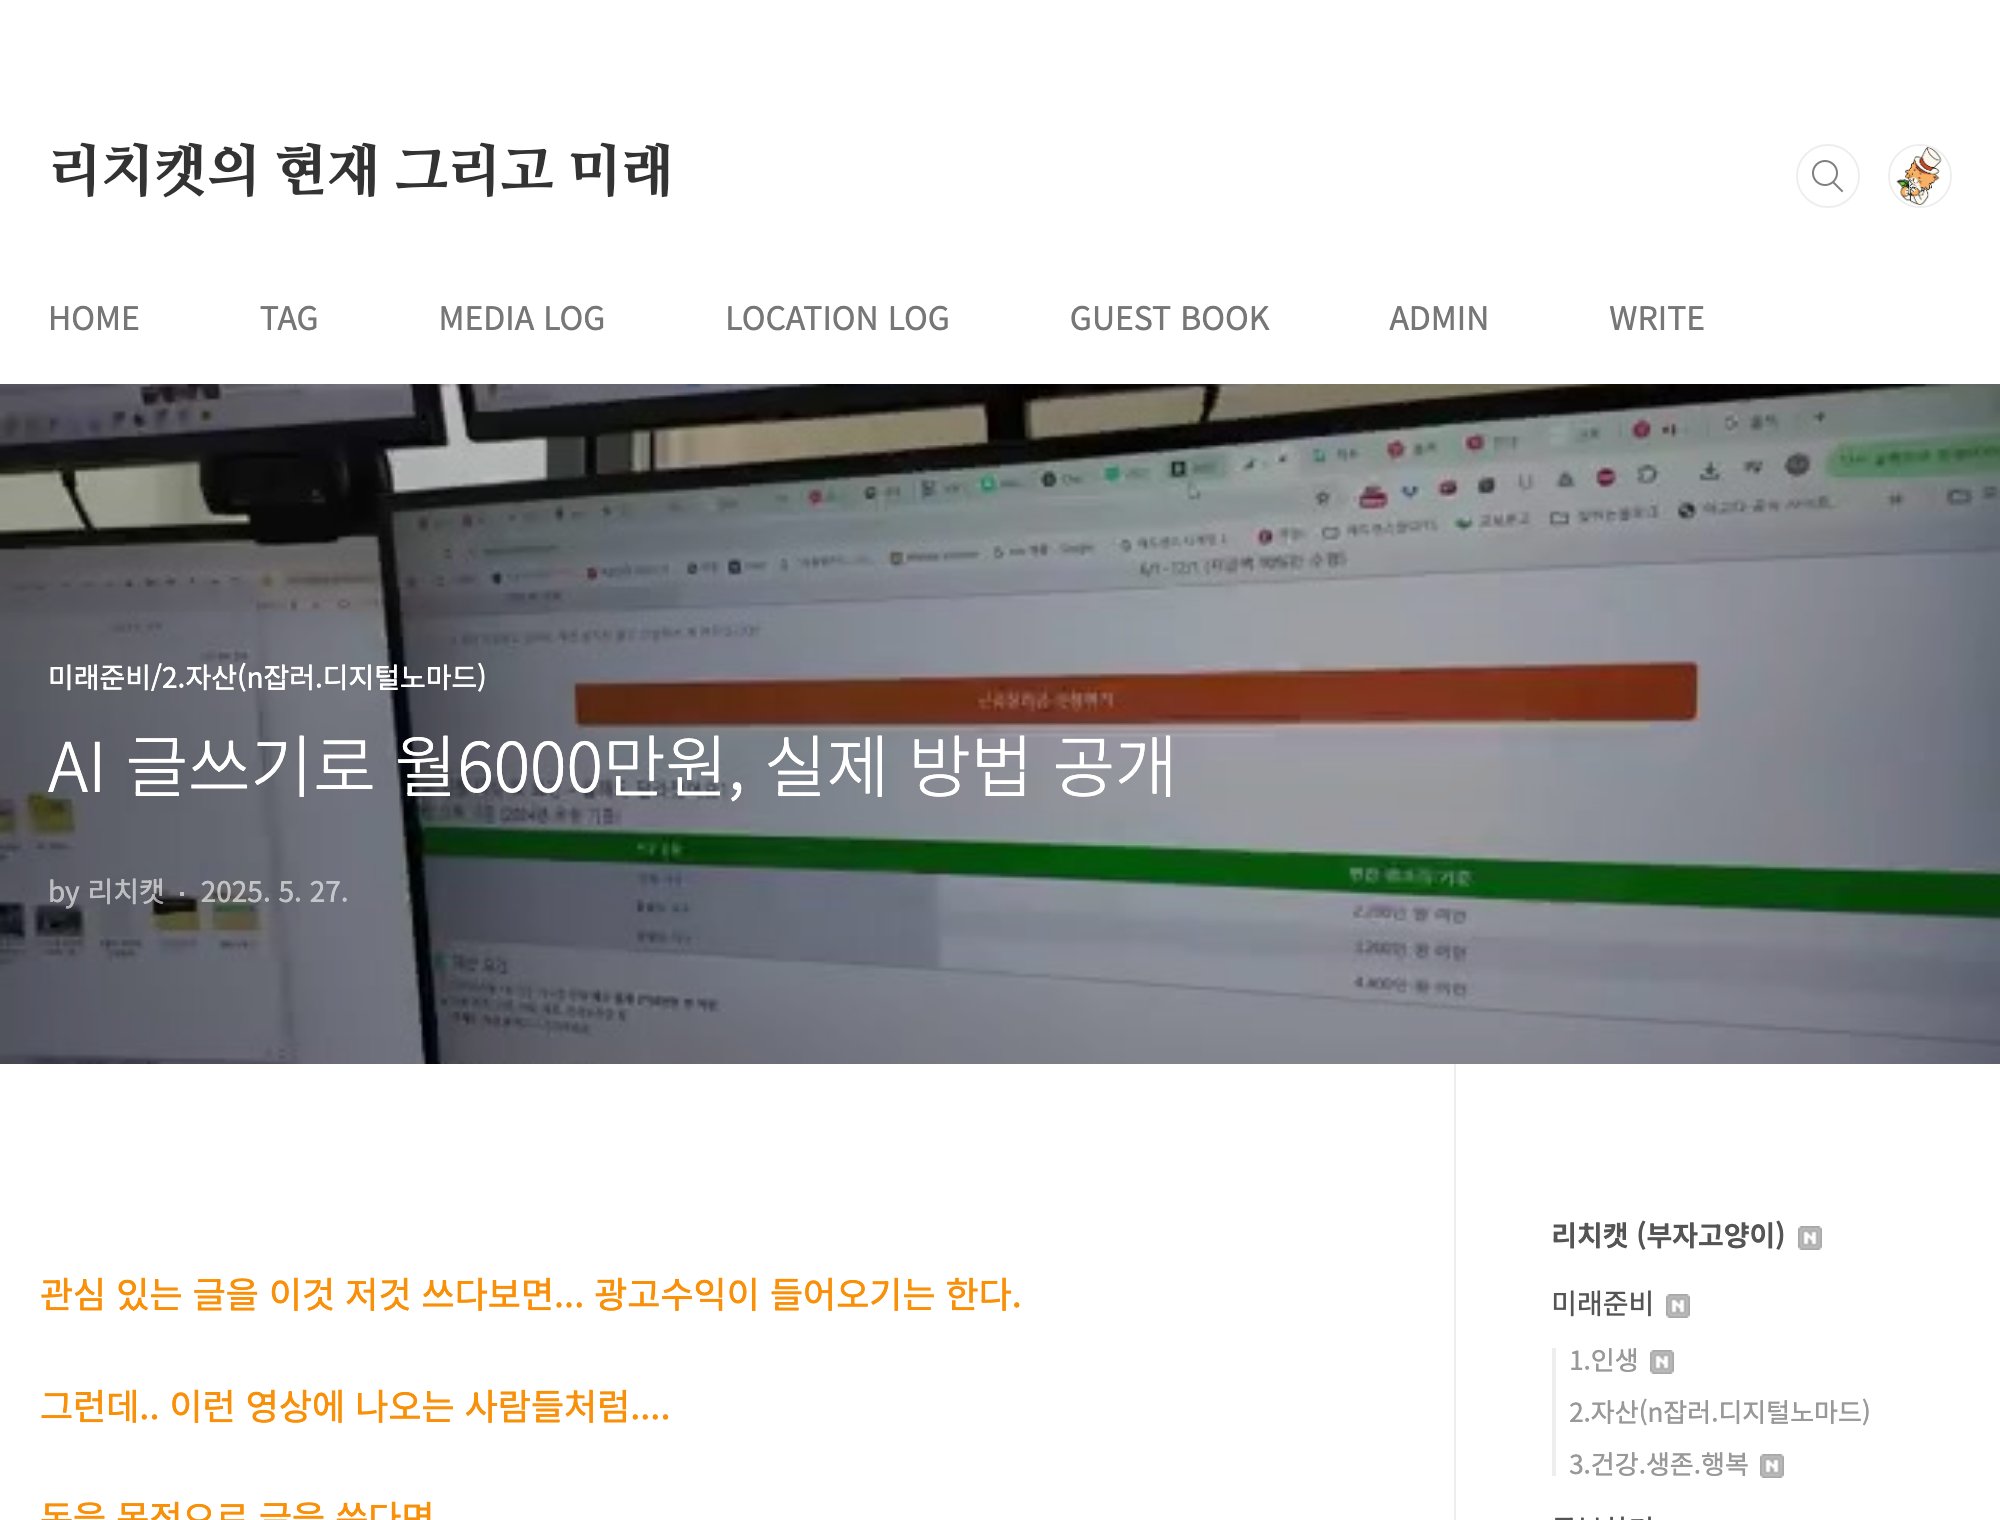Open the post category link 미래준비/2.자산(n잡러.디지털노마드)
This screenshot has height=1520, width=2000.
[267, 677]
